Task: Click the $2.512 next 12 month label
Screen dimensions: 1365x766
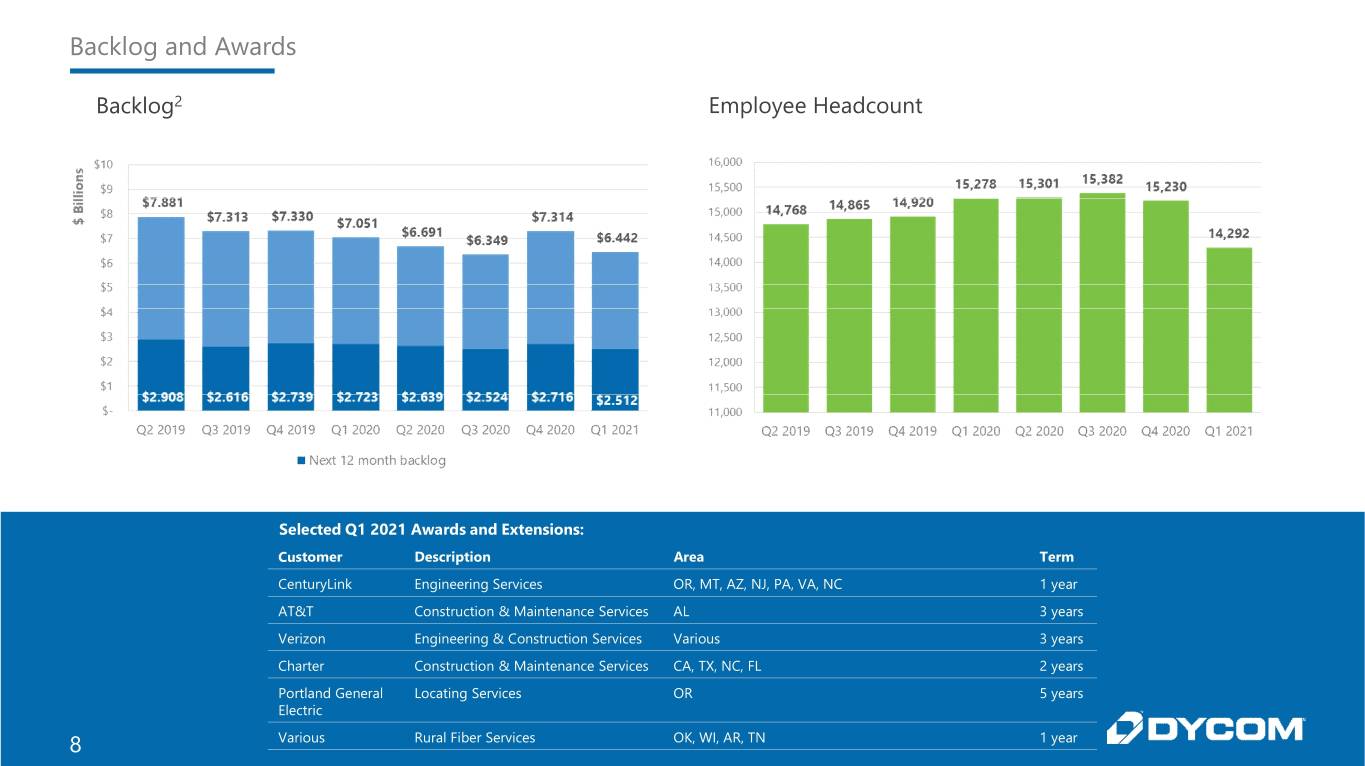Action: 617,400
